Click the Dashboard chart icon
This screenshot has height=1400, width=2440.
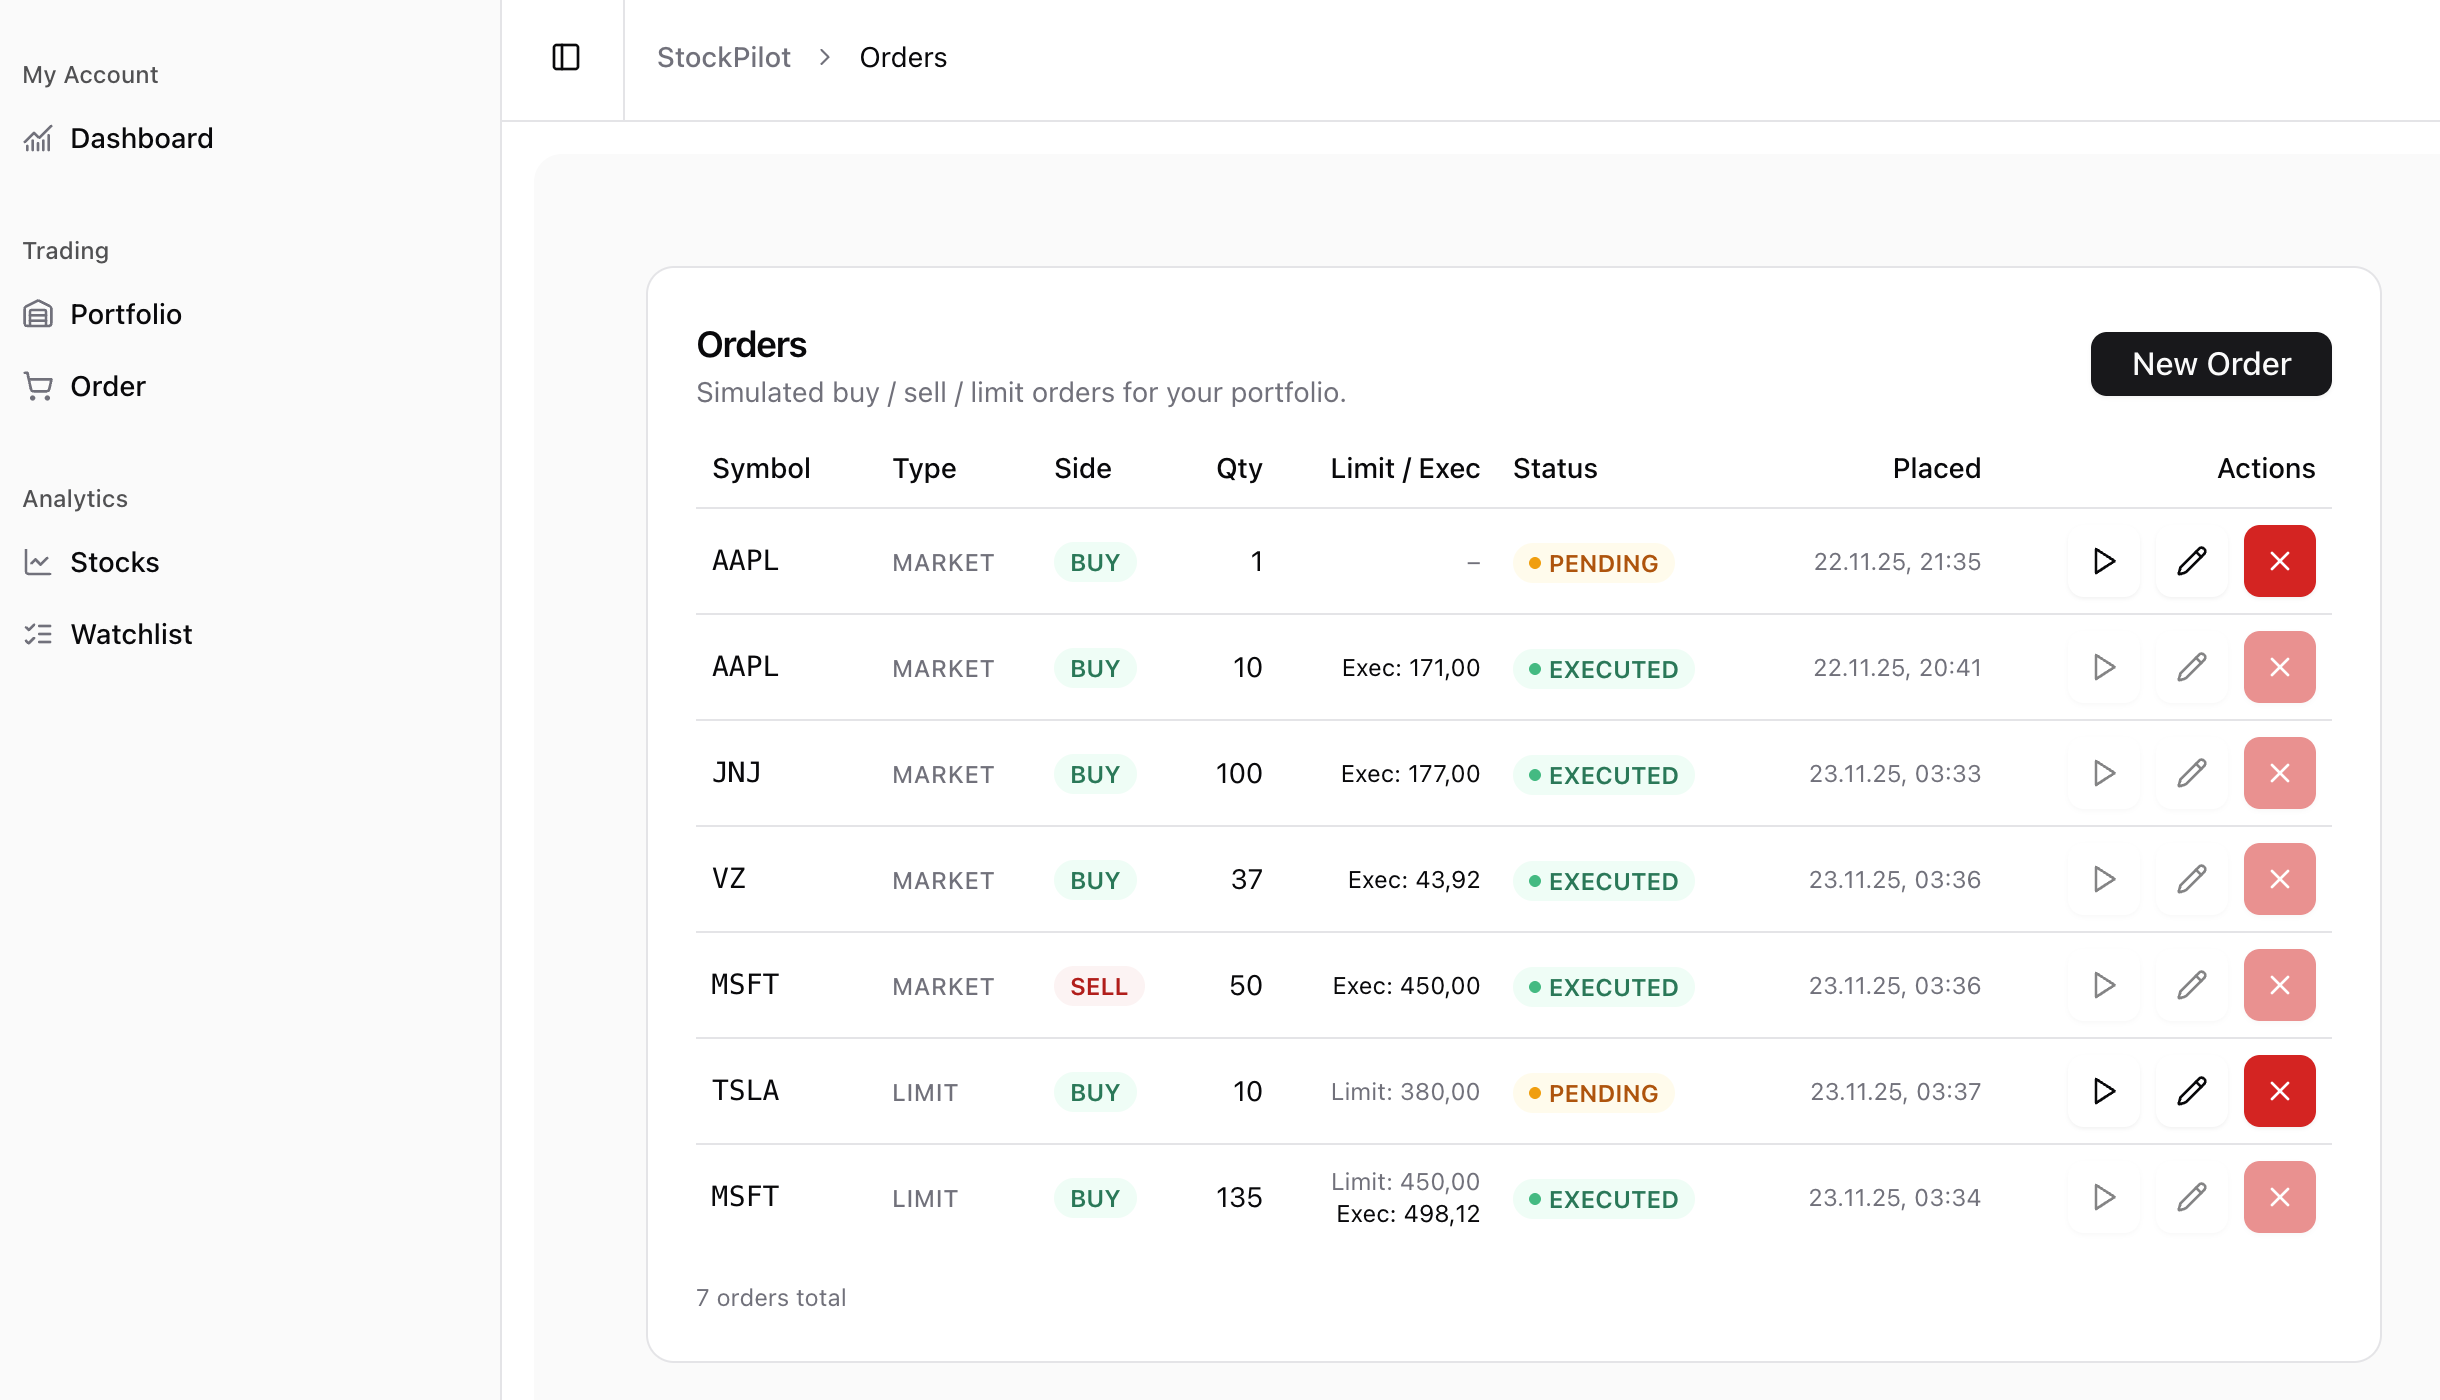[x=38, y=139]
